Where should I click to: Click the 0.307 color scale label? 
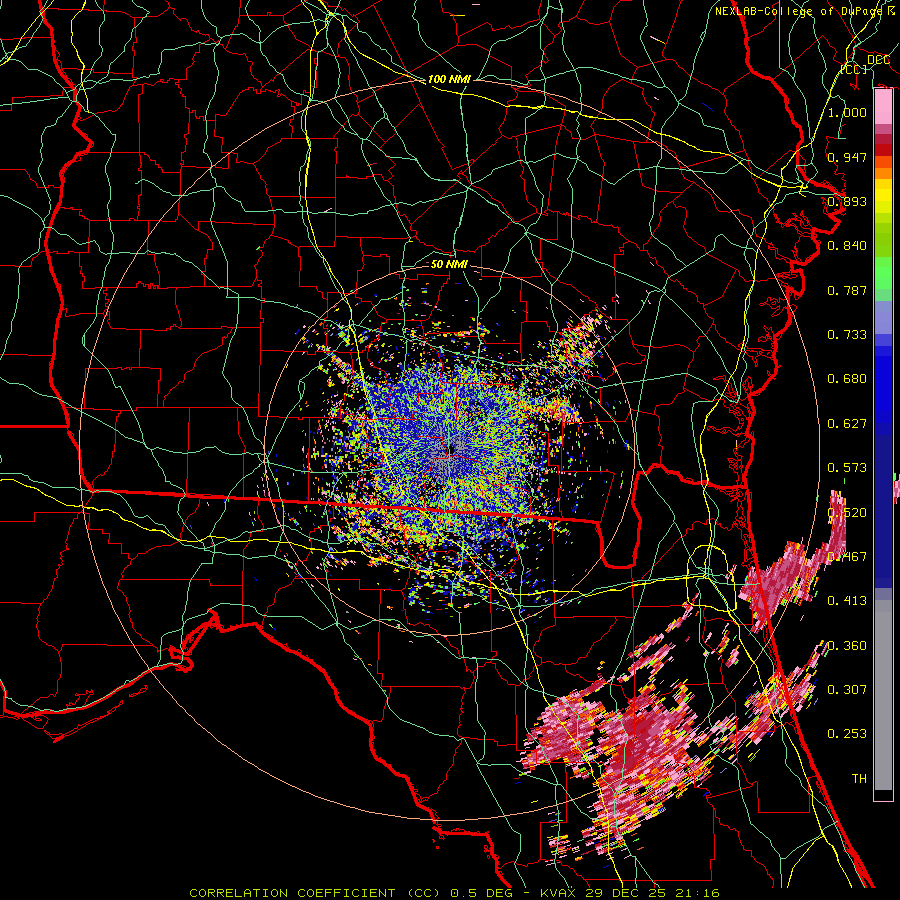point(847,690)
